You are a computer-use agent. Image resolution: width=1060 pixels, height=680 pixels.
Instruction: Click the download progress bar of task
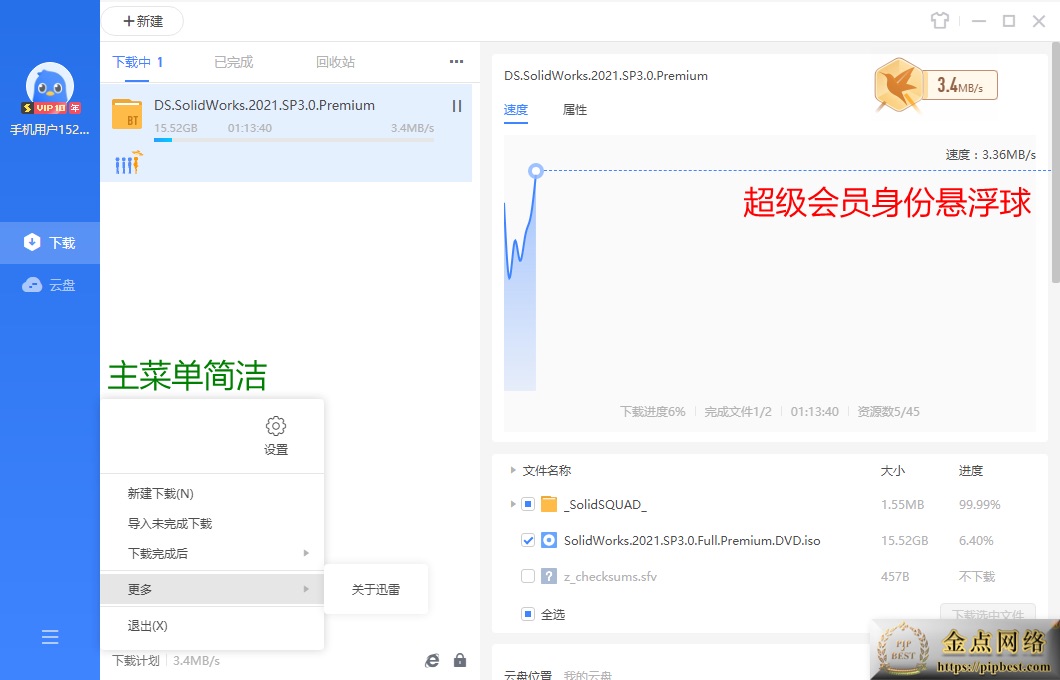click(x=293, y=140)
